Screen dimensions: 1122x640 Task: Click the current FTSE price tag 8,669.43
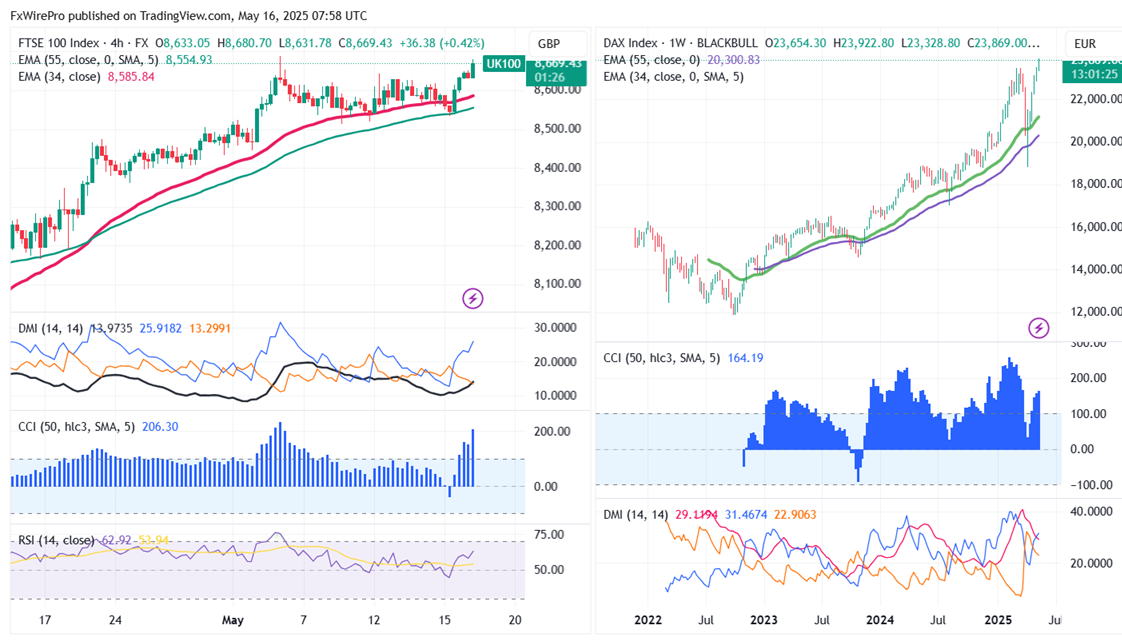pos(556,64)
